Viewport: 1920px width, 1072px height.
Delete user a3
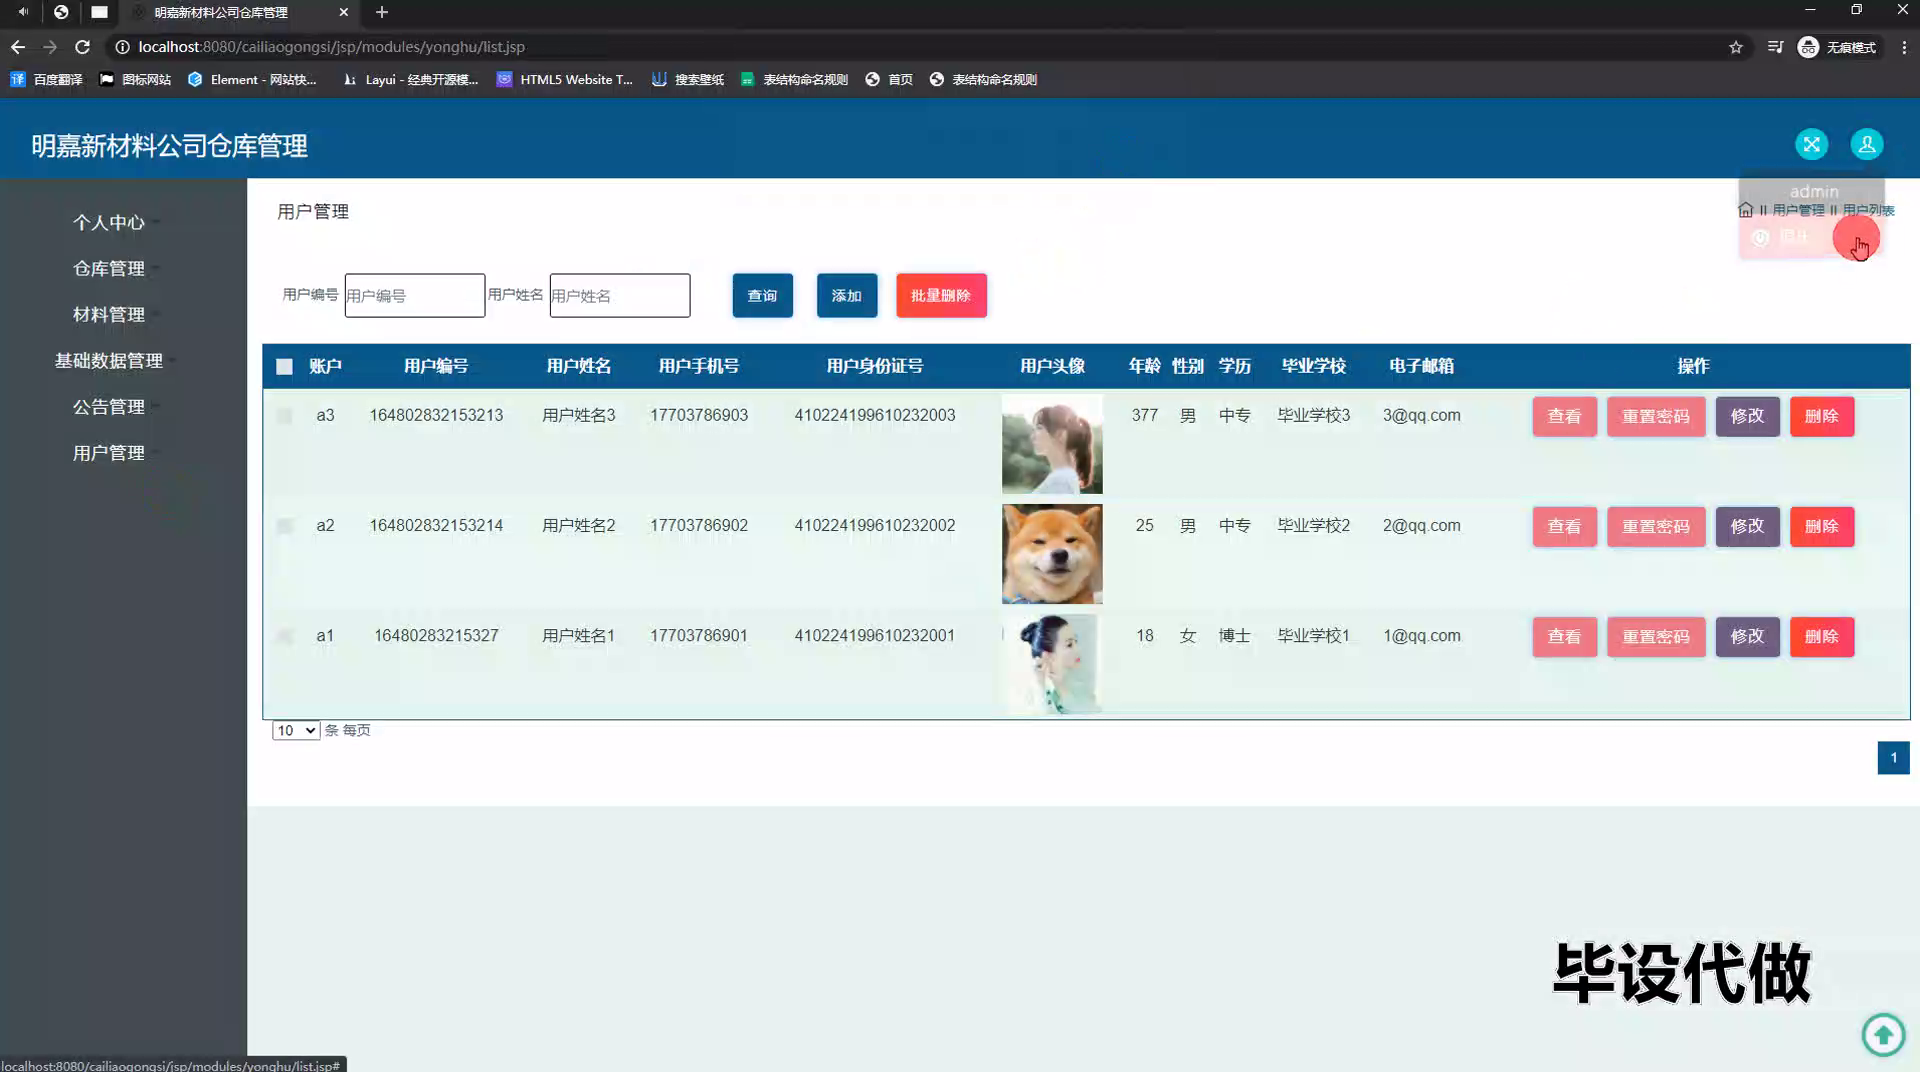pos(1822,417)
